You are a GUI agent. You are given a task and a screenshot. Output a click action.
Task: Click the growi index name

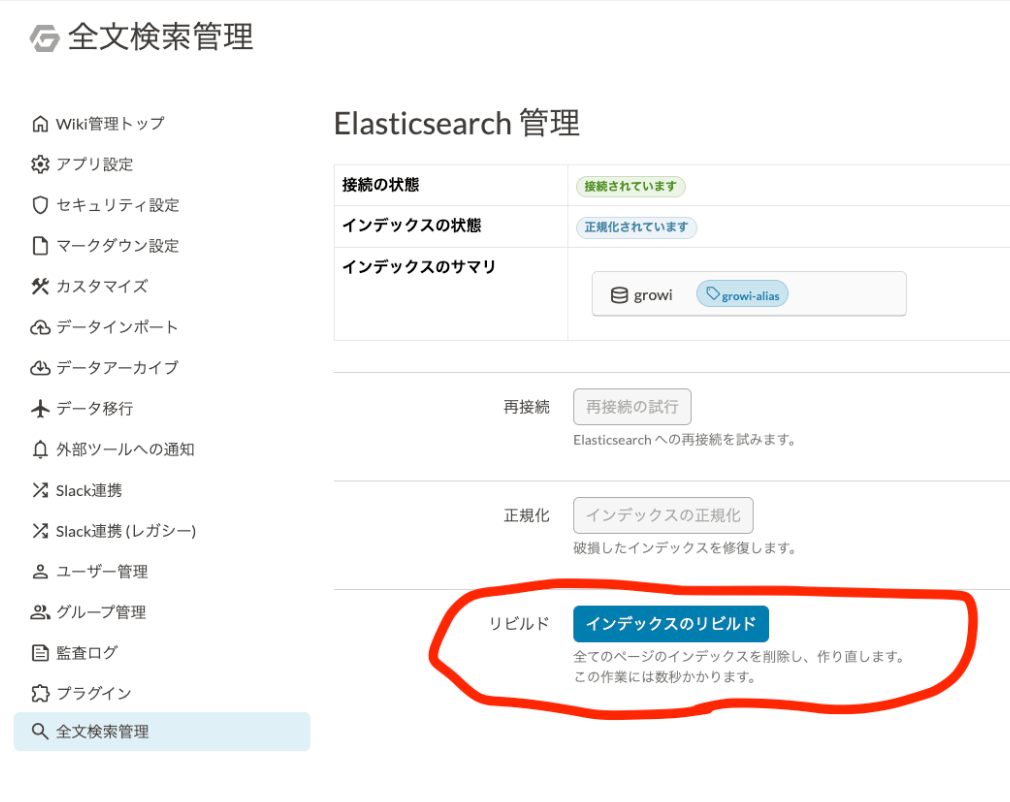point(653,295)
